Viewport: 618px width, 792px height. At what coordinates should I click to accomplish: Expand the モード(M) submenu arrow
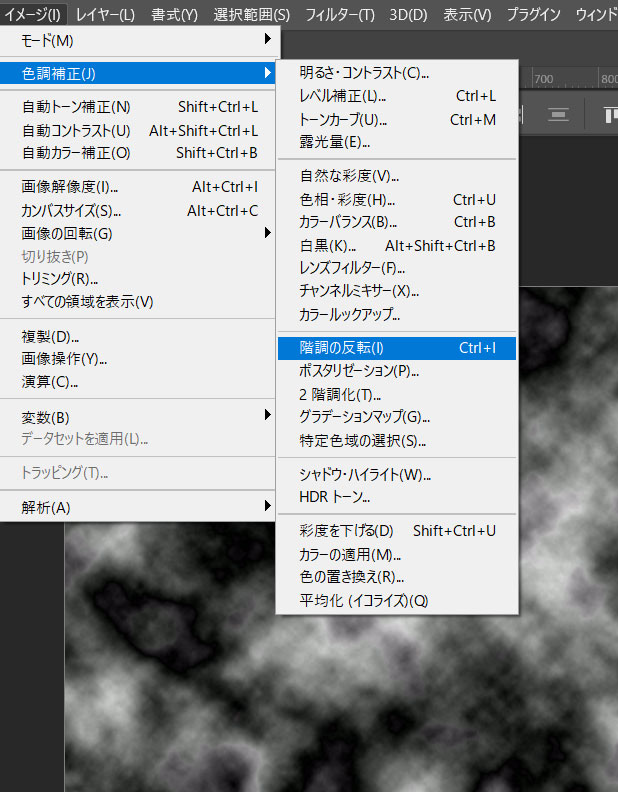tap(268, 40)
